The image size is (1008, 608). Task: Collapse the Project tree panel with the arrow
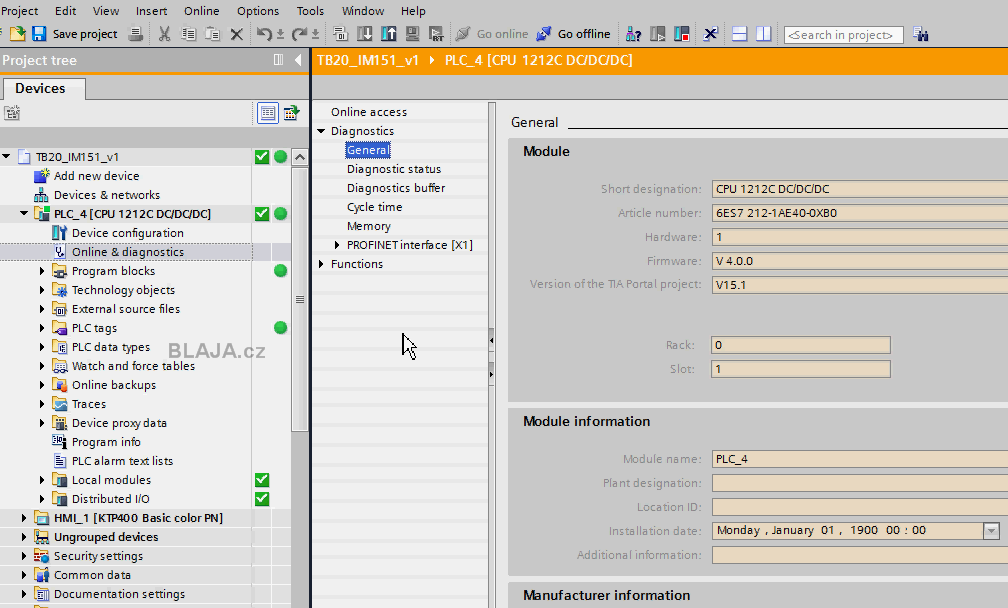[x=298, y=60]
